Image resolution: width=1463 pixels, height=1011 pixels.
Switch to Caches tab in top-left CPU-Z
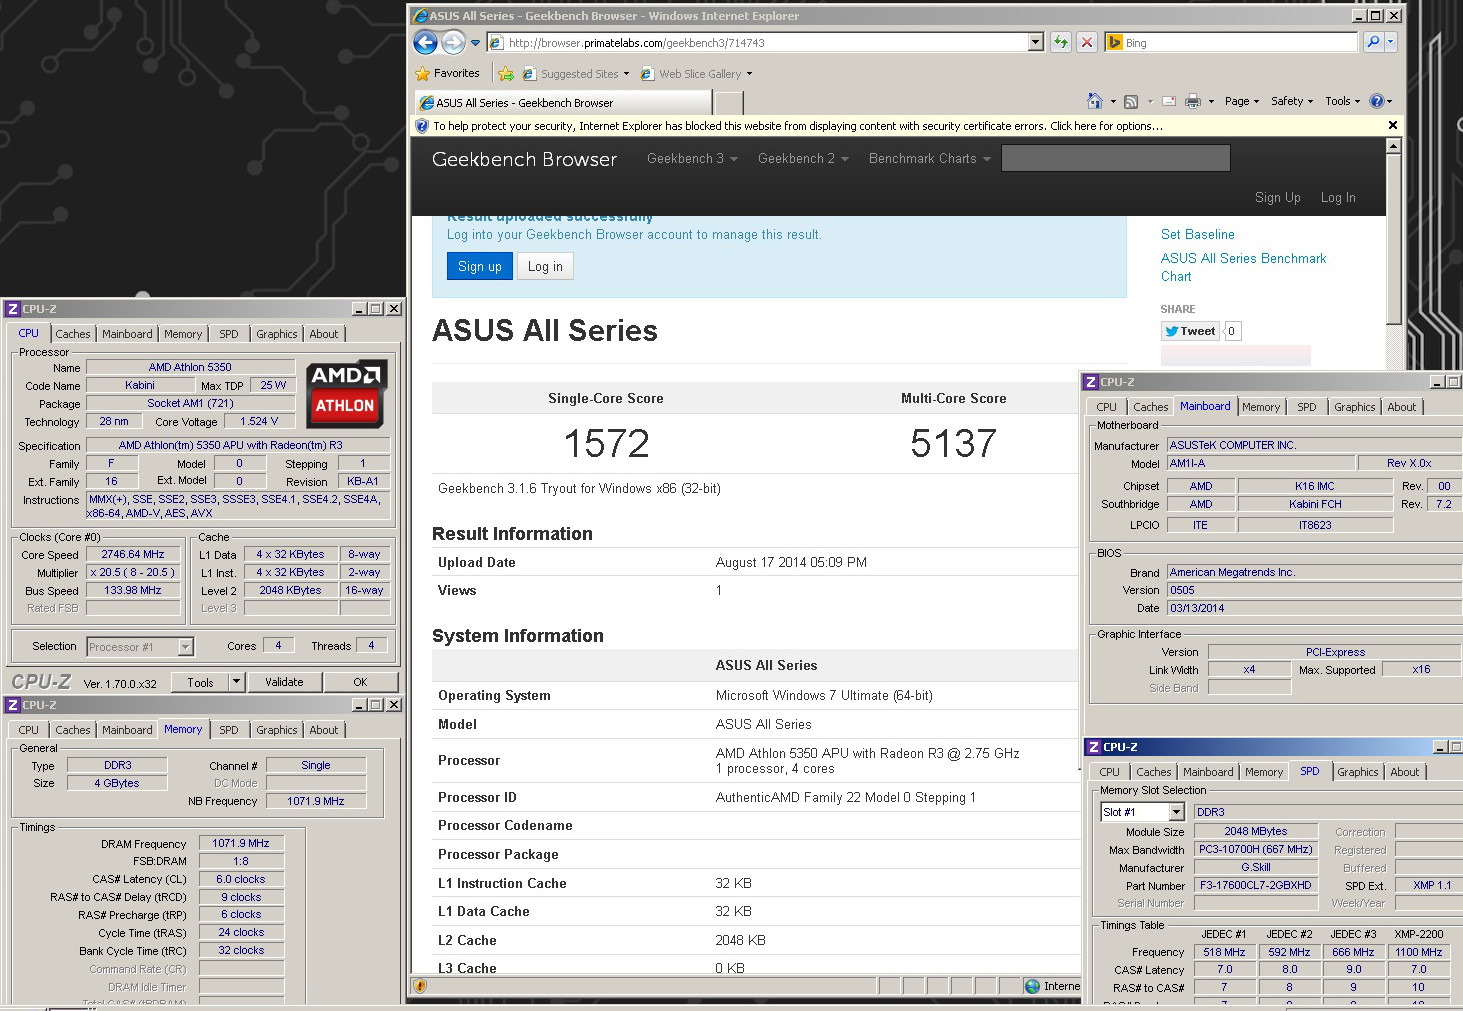click(73, 334)
